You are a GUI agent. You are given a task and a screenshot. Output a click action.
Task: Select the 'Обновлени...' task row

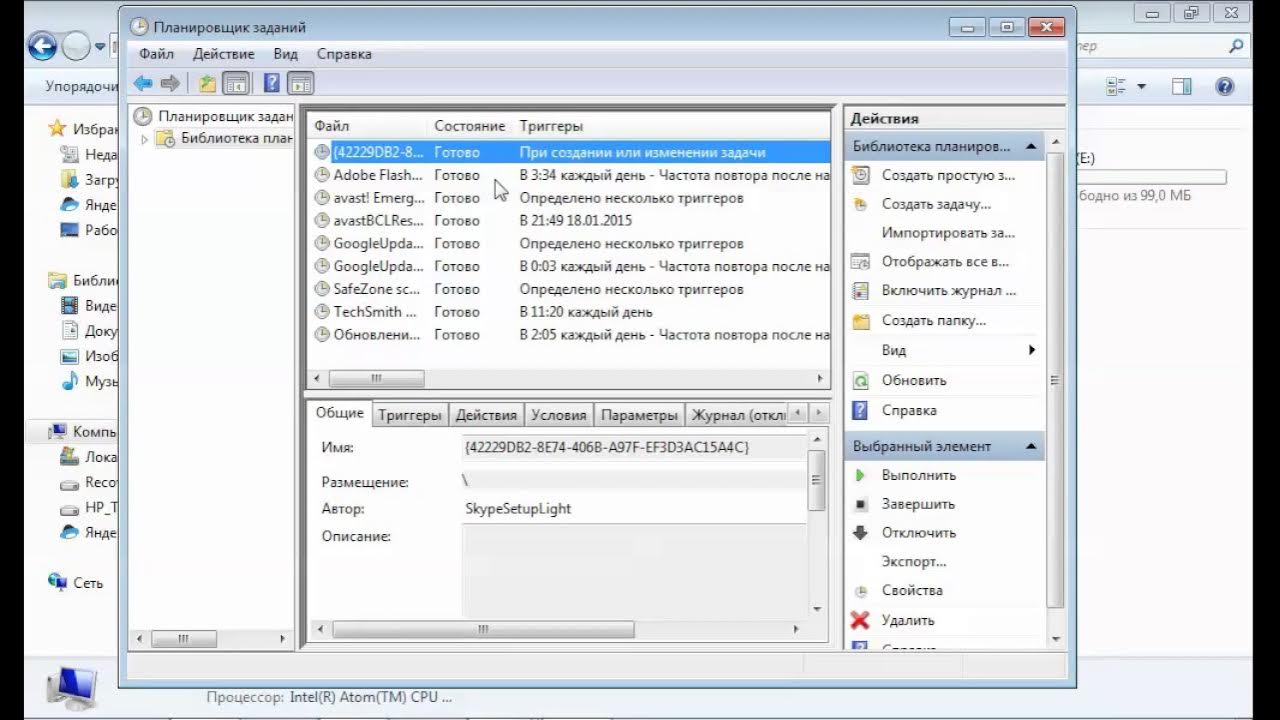[x=570, y=335]
